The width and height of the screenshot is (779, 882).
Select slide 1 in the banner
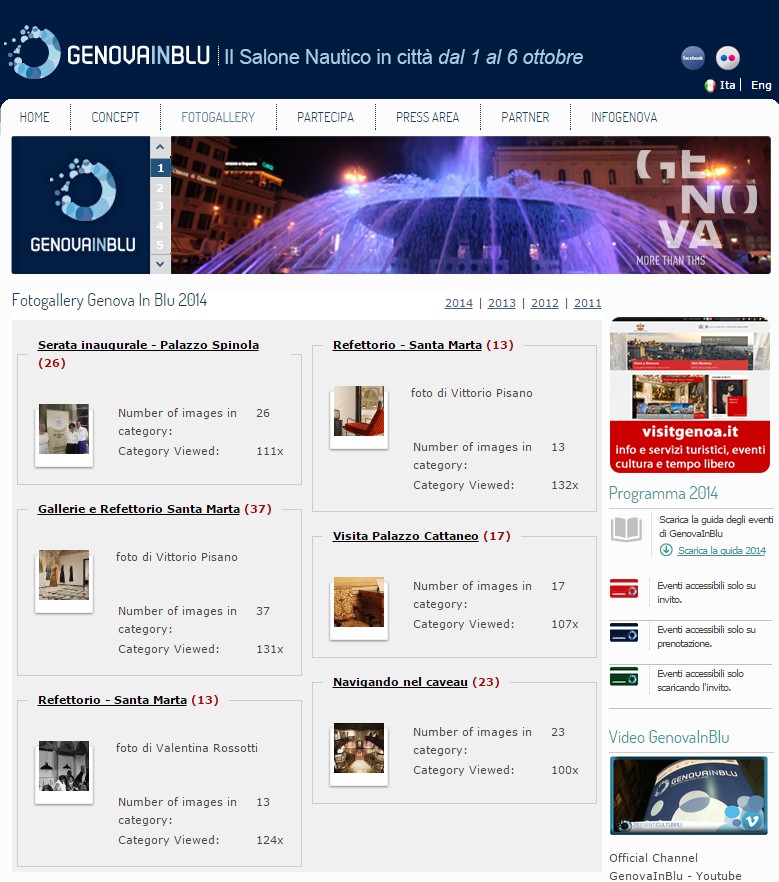coord(160,168)
